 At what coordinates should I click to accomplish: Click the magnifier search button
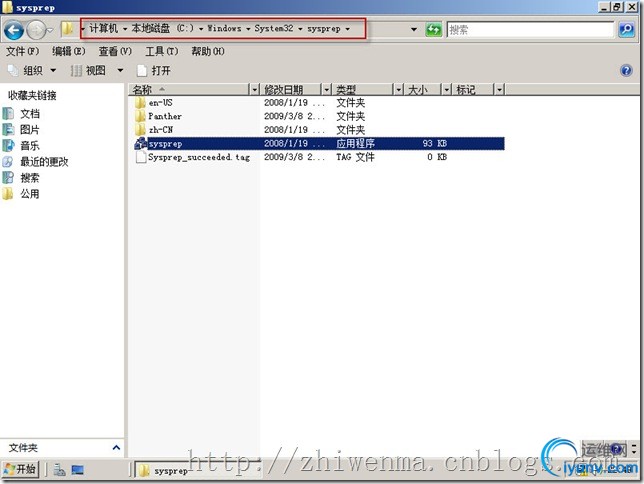click(x=626, y=30)
